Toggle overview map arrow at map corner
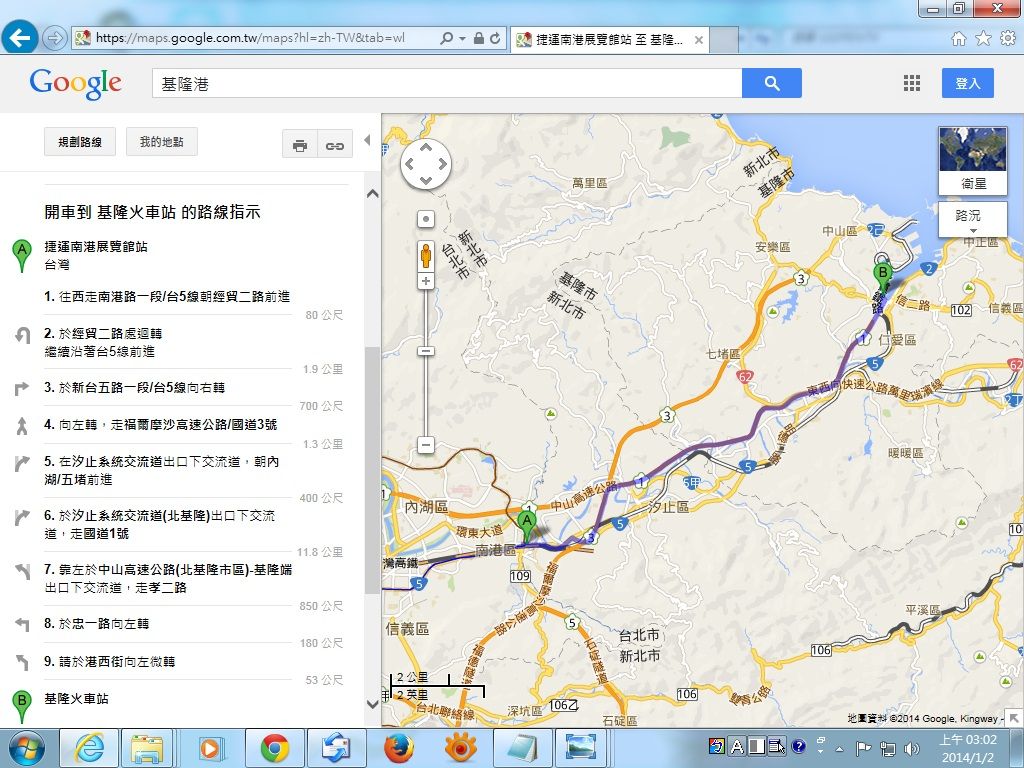The image size is (1024, 768). pyautogui.click(x=1014, y=718)
